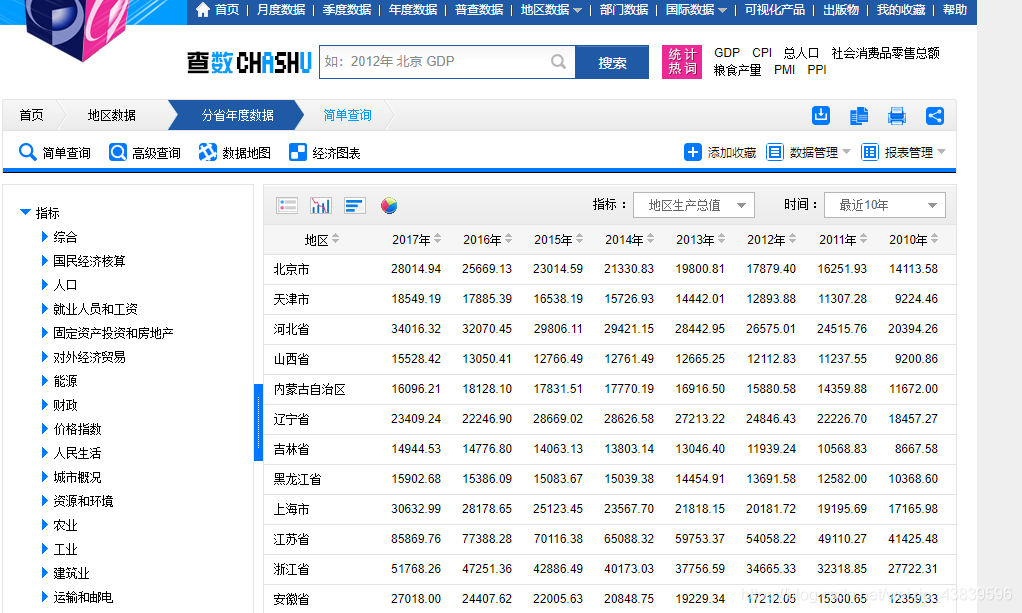Expand the 财政 tree node

(45, 404)
